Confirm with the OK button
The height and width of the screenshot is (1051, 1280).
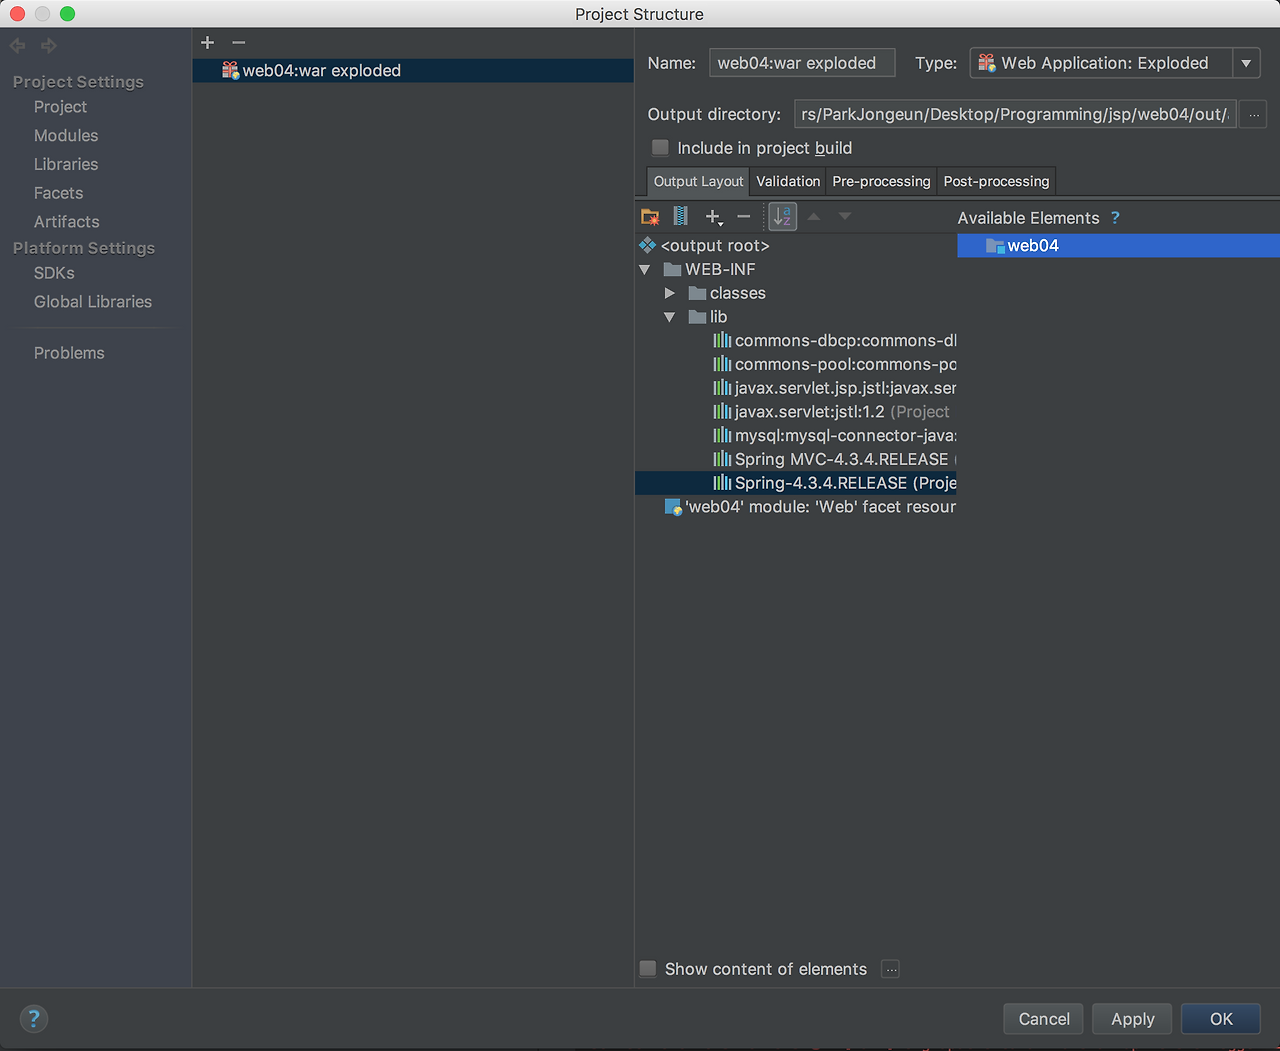pos(1221,1019)
